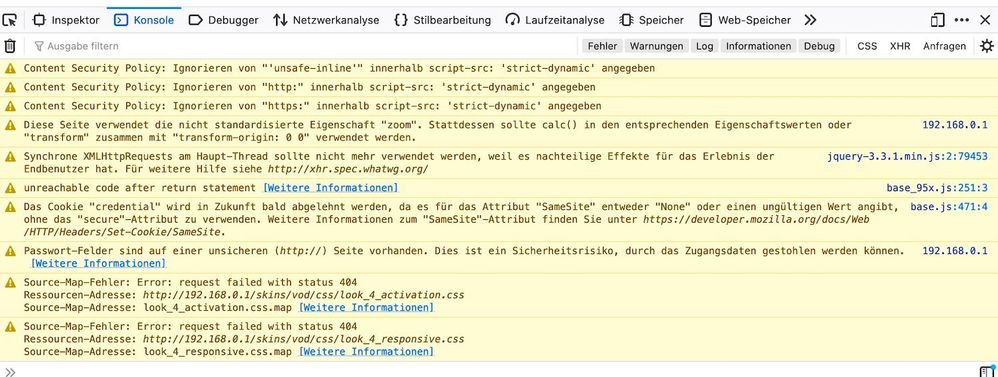Viewport: 998px width, 377px height.
Task: Click look_4_responsive.css resource address
Action: [x=303, y=339]
